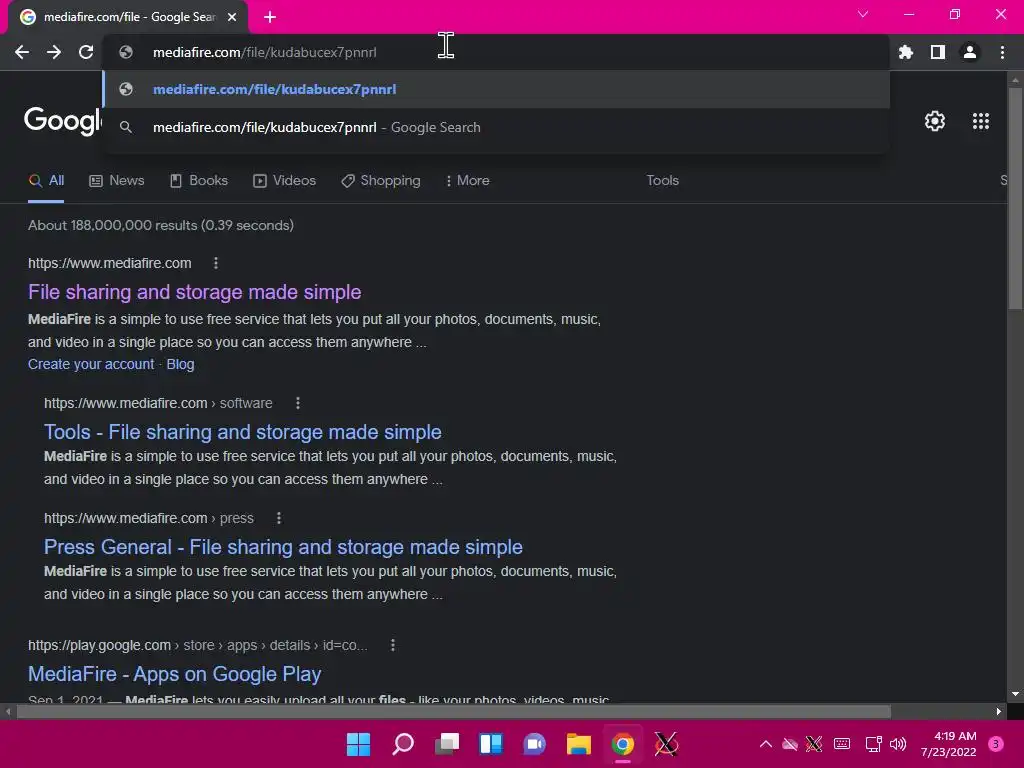Reload the current page
Image resolution: width=1024 pixels, height=768 pixels.
pos(86,52)
